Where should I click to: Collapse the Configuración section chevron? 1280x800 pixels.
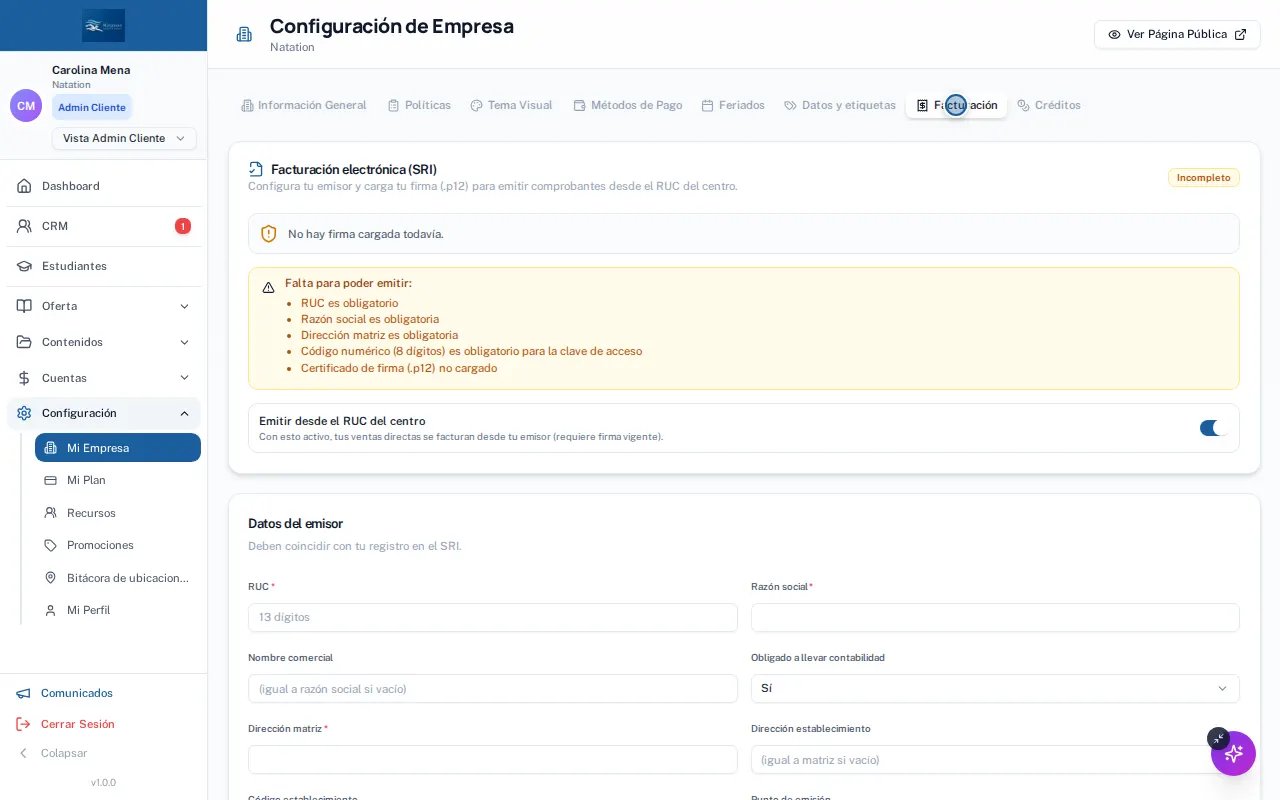pyautogui.click(x=184, y=413)
